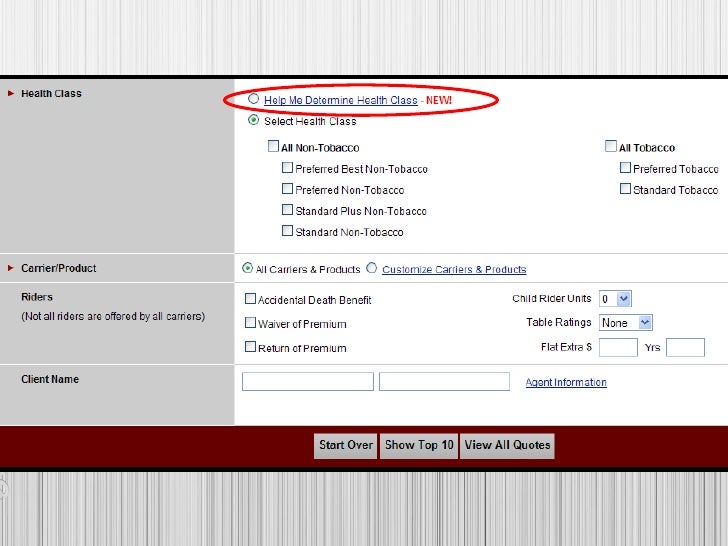
Task: Click the View All Quotes button
Action: [507, 446]
